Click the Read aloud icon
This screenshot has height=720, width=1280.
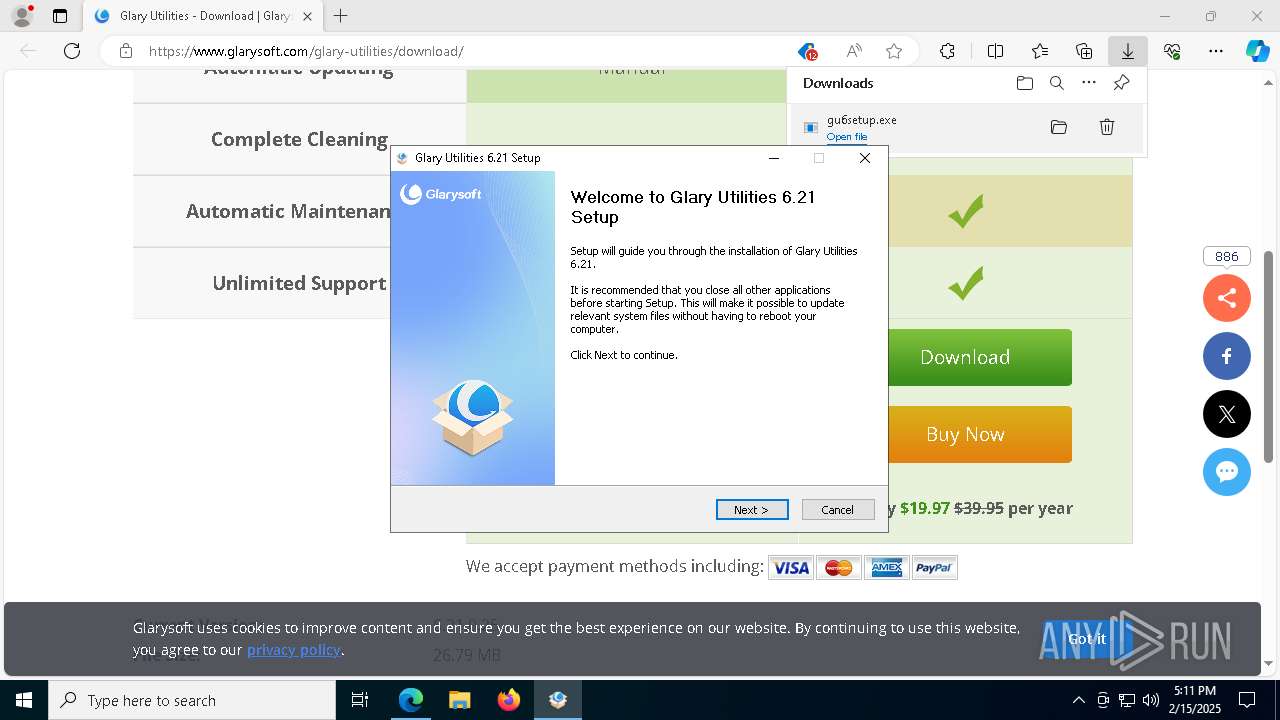[x=854, y=51]
